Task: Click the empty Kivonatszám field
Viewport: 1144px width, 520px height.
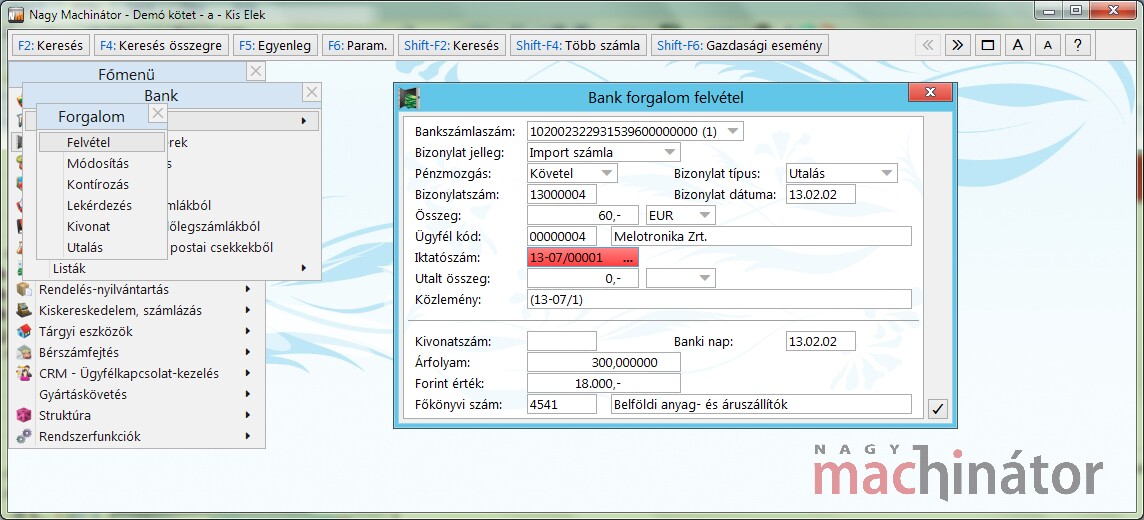Action: 561,341
